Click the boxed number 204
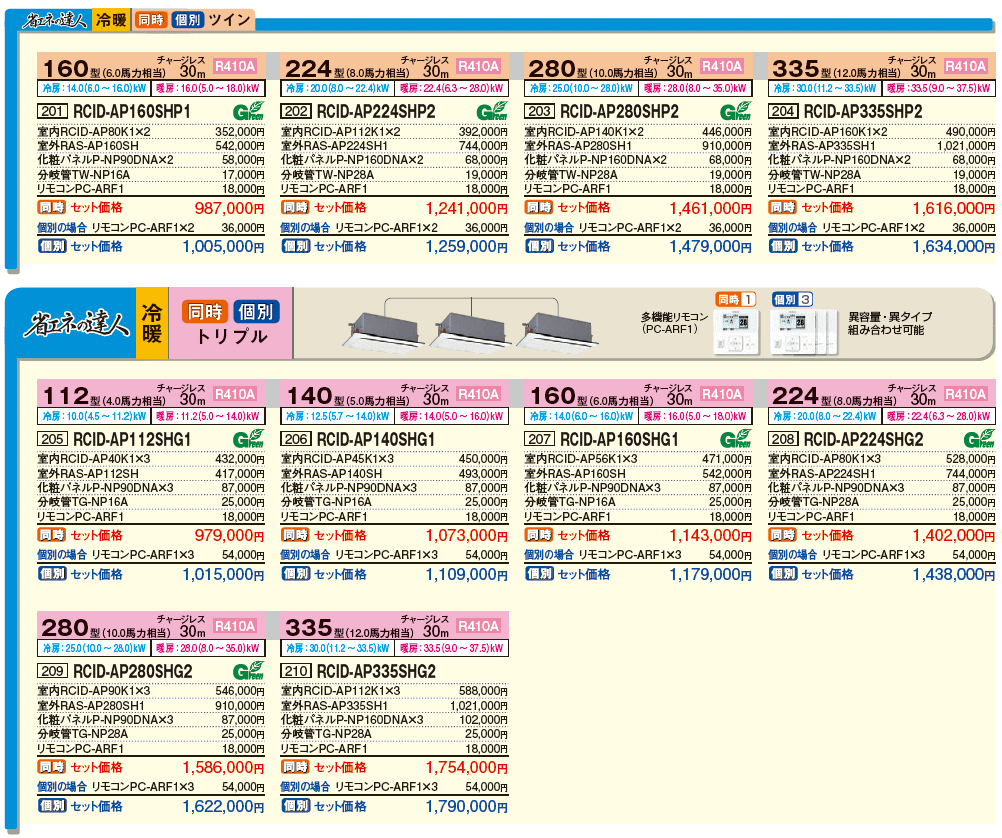Viewport: 1002px width, 838px height. [x=783, y=111]
